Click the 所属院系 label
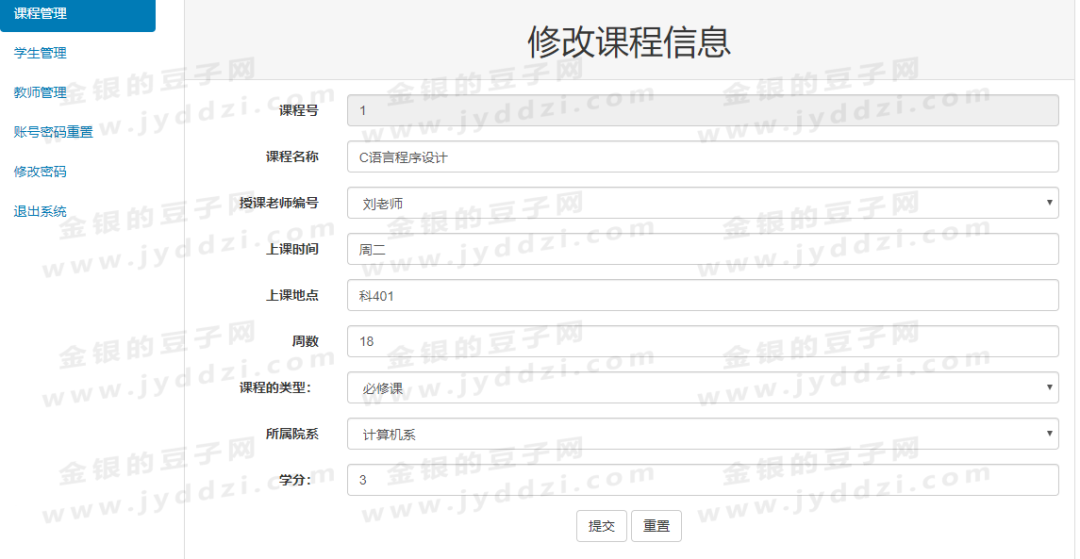Viewport: 1080px width, 559px height. pos(292,434)
